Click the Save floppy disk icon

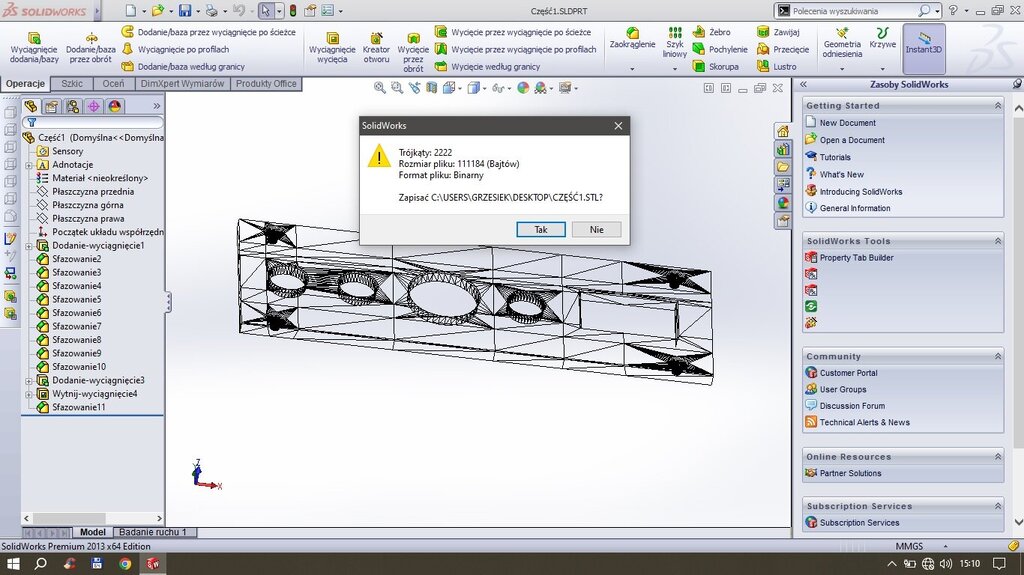pos(184,11)
